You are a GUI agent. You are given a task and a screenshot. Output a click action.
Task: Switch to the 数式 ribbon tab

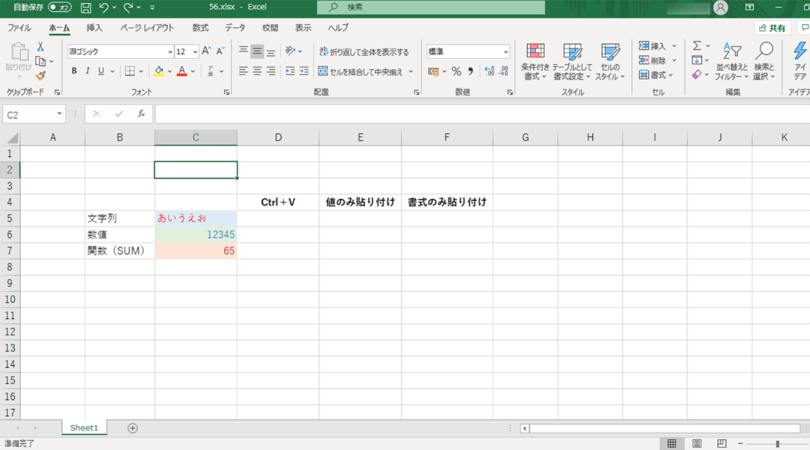[200, 28]
